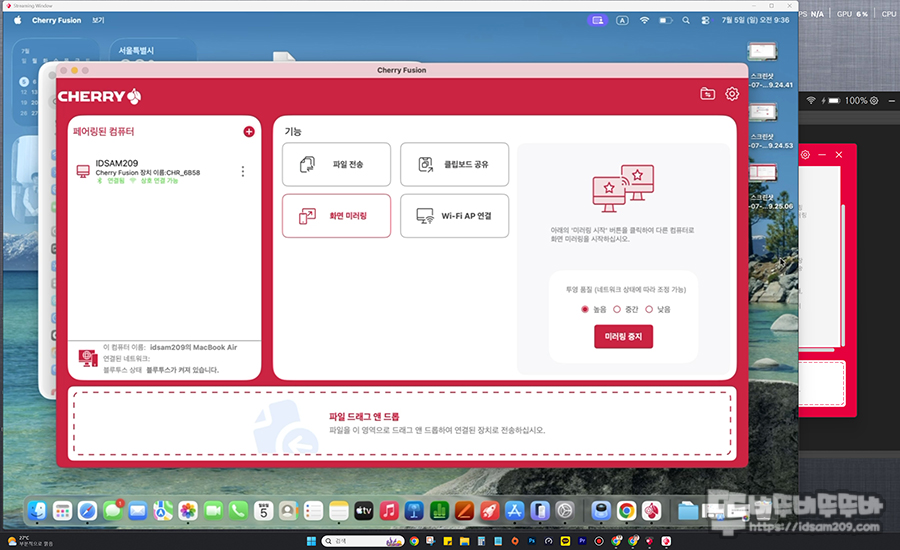Open the Cherry Fusion app menu in menu bar
This screenshot has height=550, width=900.
pos(56,20)
